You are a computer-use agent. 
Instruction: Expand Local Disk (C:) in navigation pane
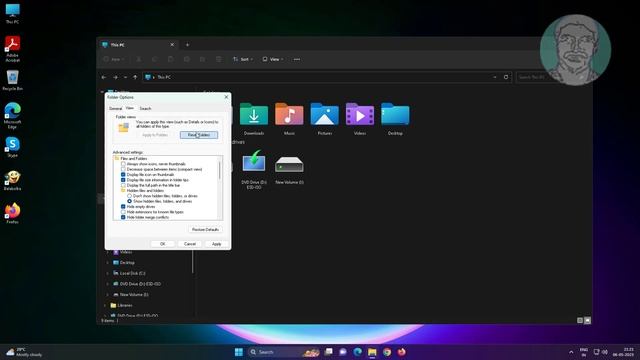108,273
